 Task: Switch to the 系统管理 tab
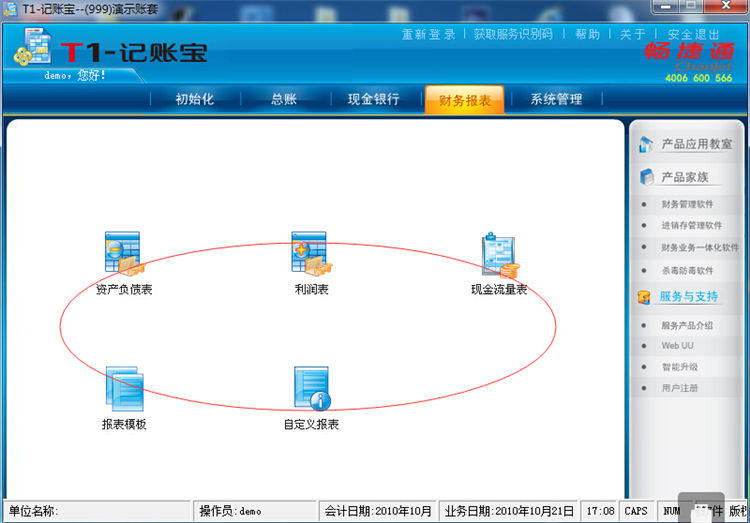pos(556,99)
